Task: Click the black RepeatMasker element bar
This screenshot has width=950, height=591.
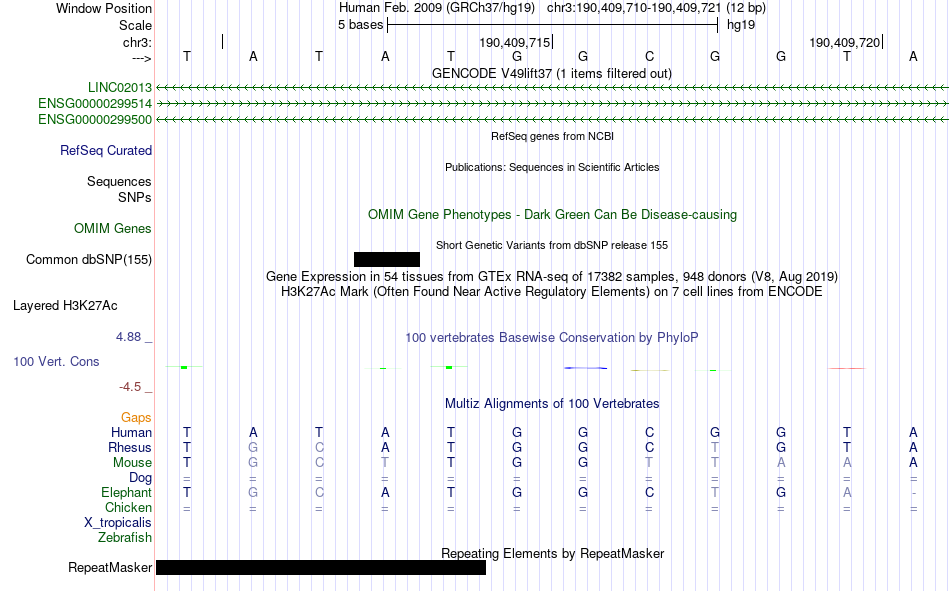Action: [x=321, y=567]
